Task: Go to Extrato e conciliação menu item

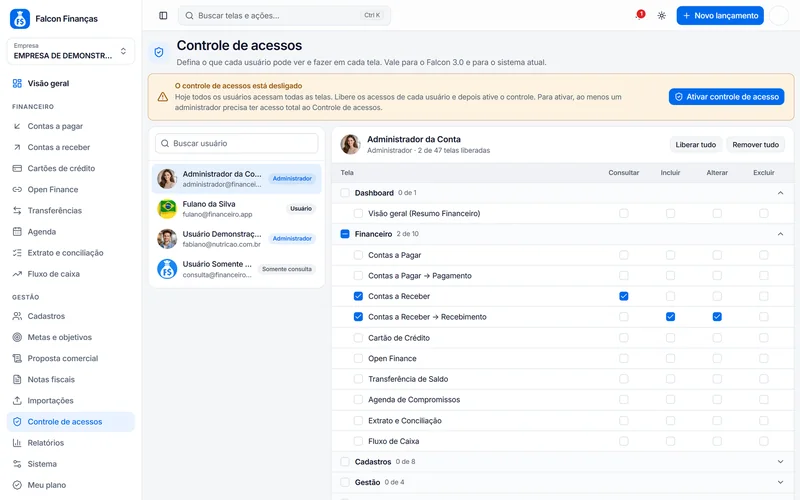Action: [x=71, y=253]
